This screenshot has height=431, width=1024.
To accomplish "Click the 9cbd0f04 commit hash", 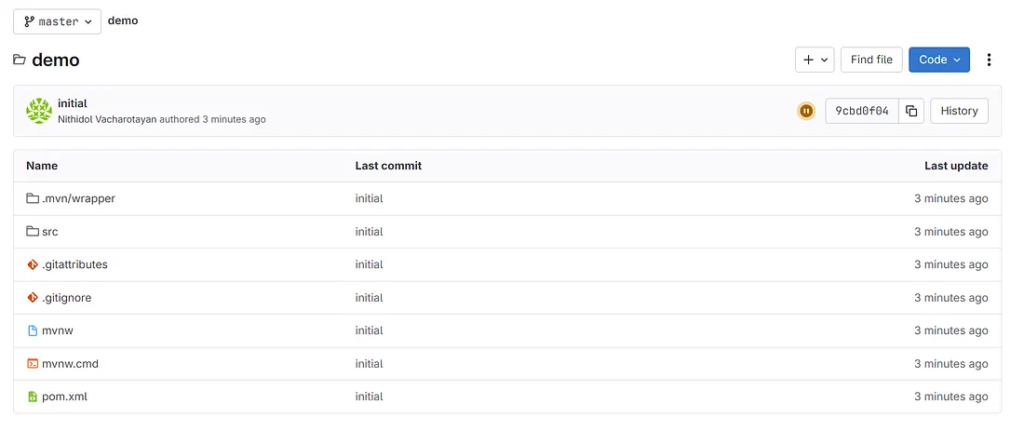I will [x=861, y=111].
